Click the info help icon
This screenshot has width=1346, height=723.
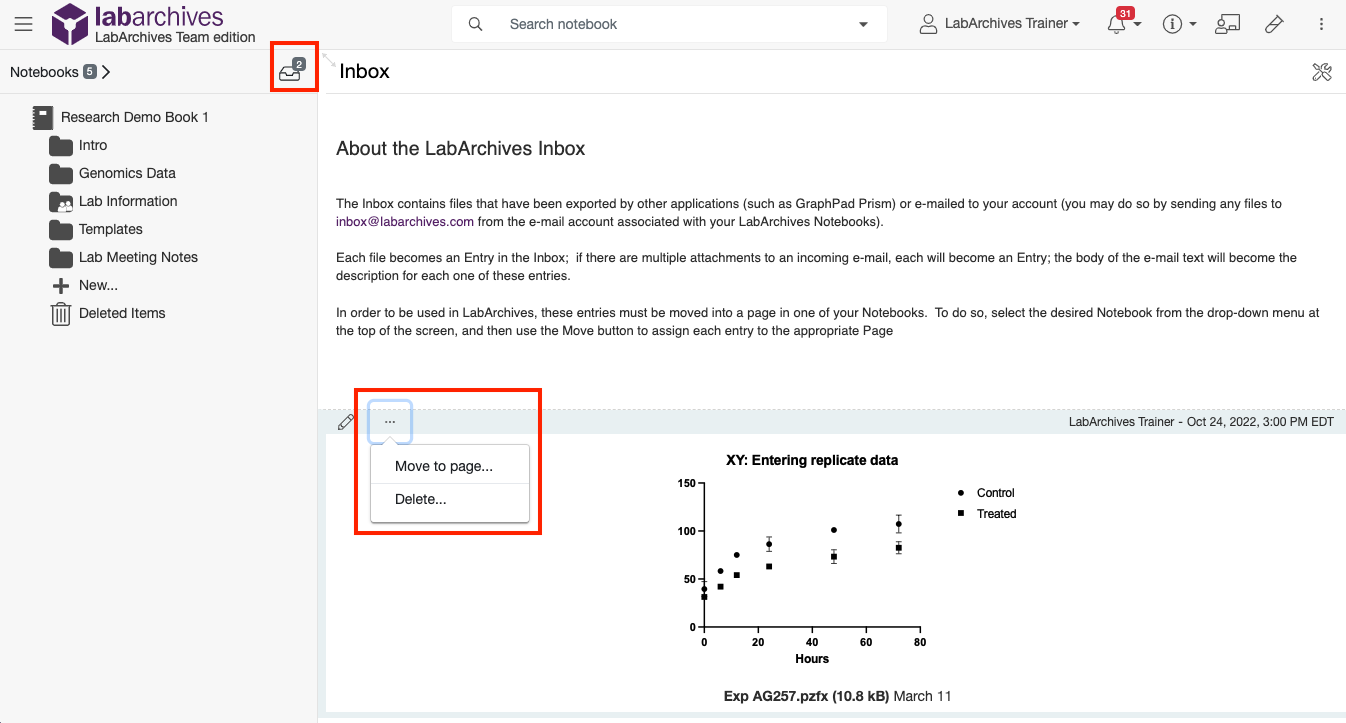point(1173,24)
